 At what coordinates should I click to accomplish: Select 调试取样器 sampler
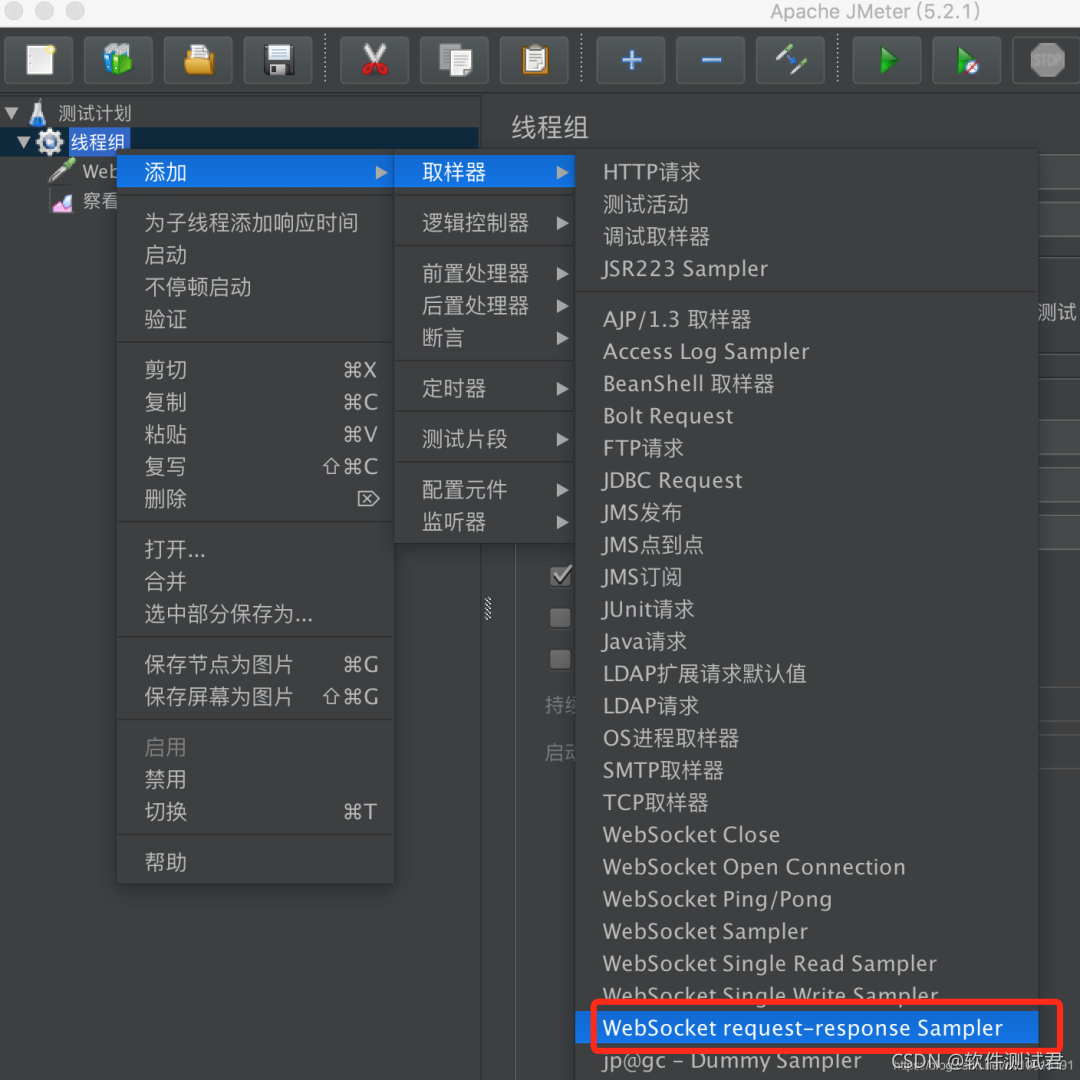807,236
